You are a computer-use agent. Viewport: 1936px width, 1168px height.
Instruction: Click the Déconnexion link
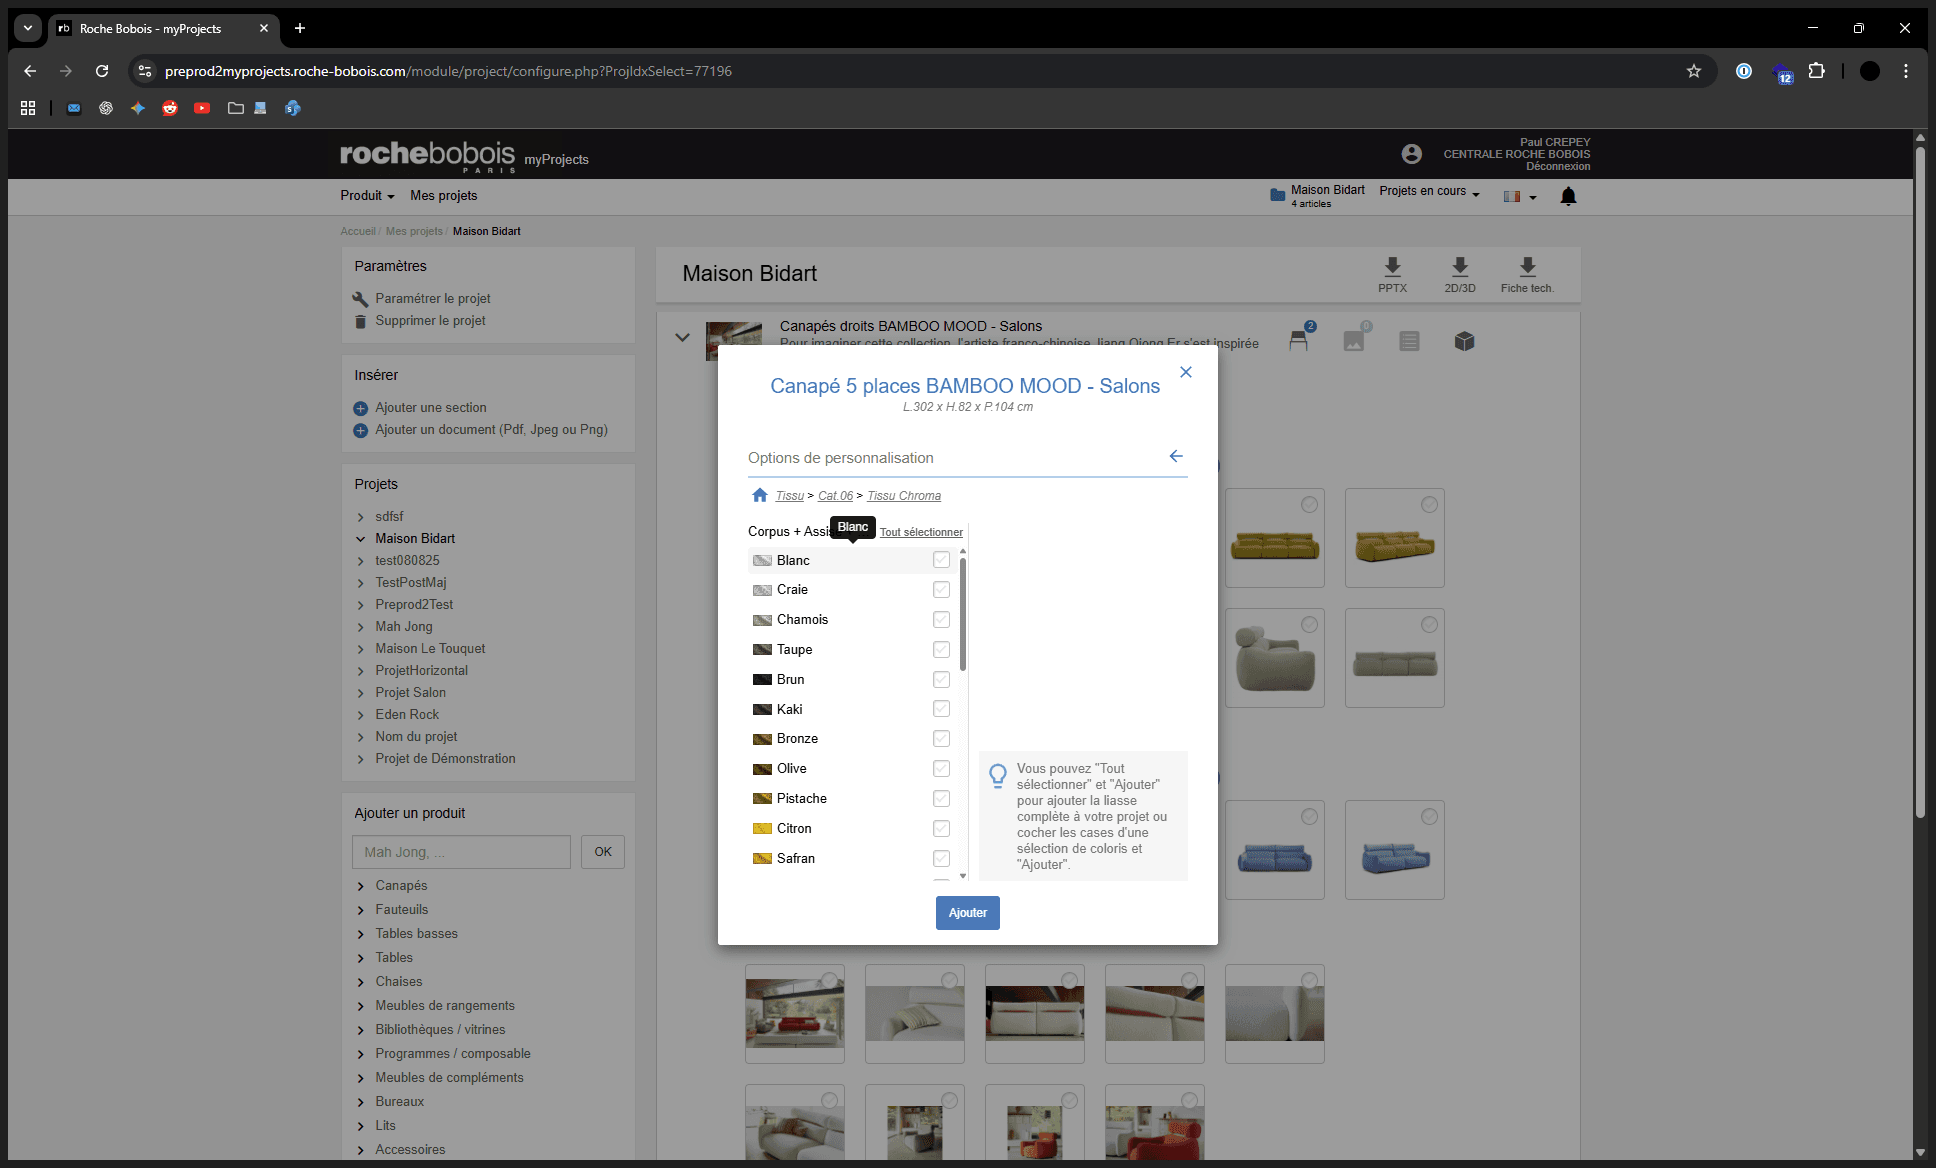tap(1558, 167)
